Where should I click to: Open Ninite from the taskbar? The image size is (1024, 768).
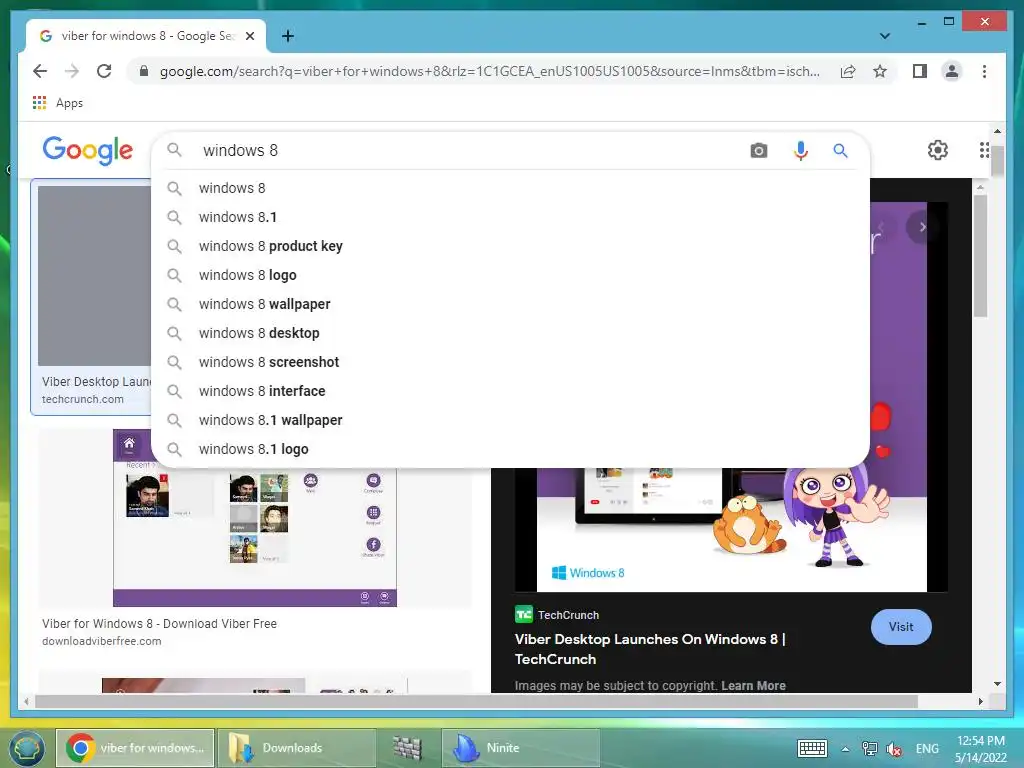(520, 748)
